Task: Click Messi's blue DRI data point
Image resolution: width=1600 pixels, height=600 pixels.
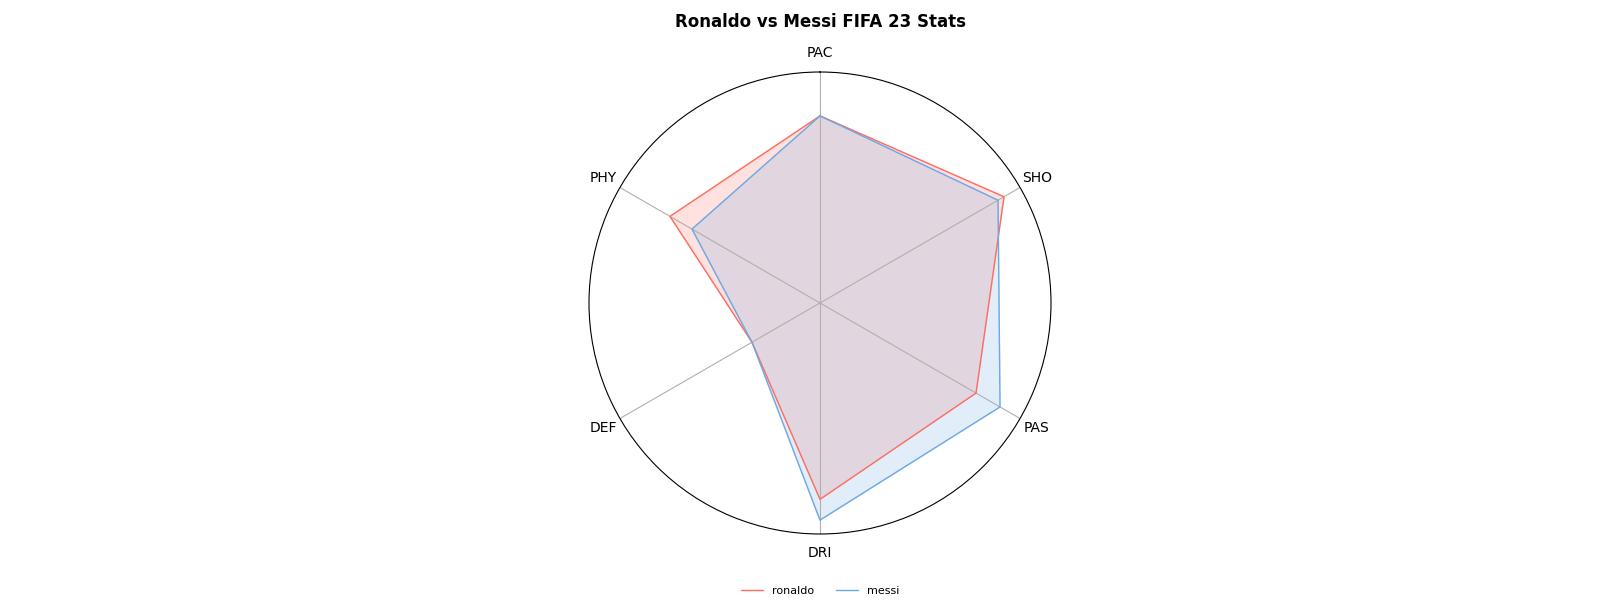Action: tap(820, 520)
